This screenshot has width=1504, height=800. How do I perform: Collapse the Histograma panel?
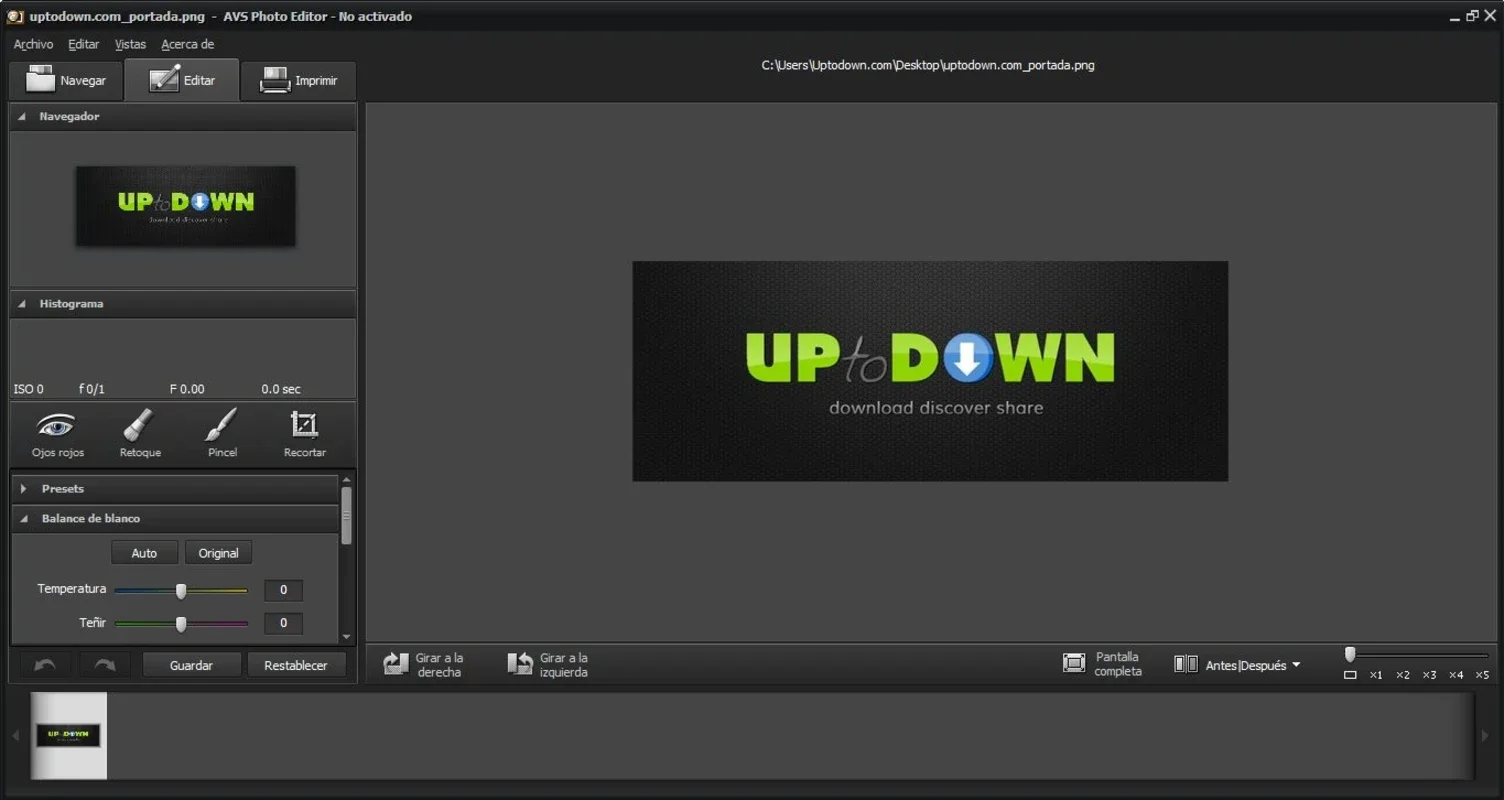(22, 304)
